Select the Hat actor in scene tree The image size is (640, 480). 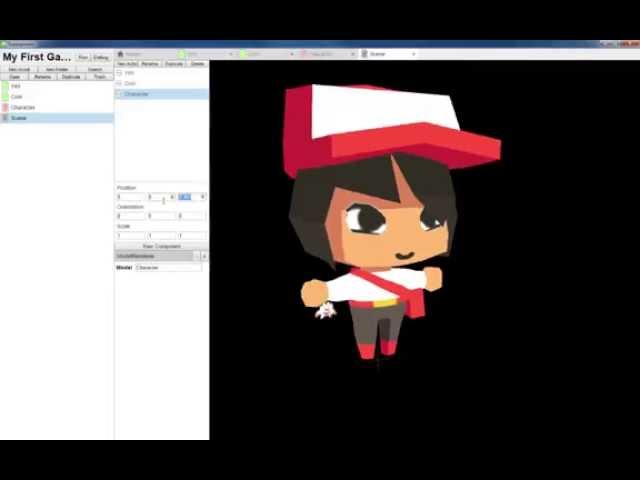pyautogui.click(x=162, y=73)
